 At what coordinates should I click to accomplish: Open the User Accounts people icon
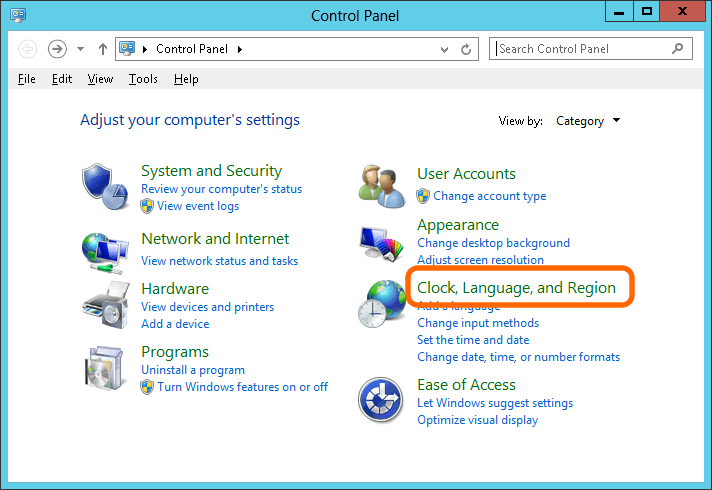tap(381, 187)
